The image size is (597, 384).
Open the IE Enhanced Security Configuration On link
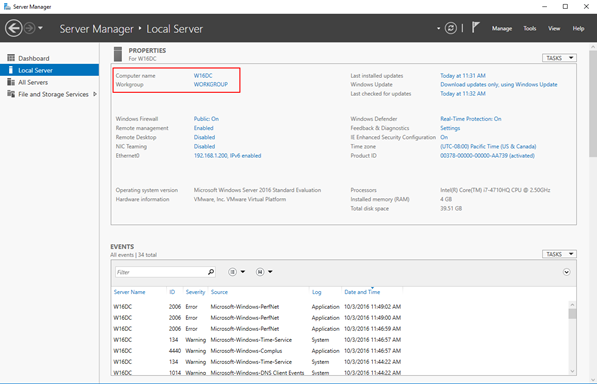click(x=444, y=137)
